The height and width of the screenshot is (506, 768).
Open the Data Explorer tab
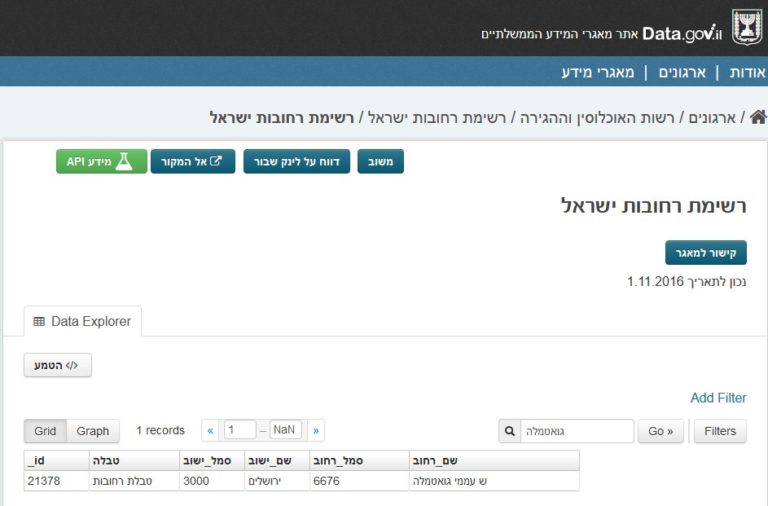point(83,322)
